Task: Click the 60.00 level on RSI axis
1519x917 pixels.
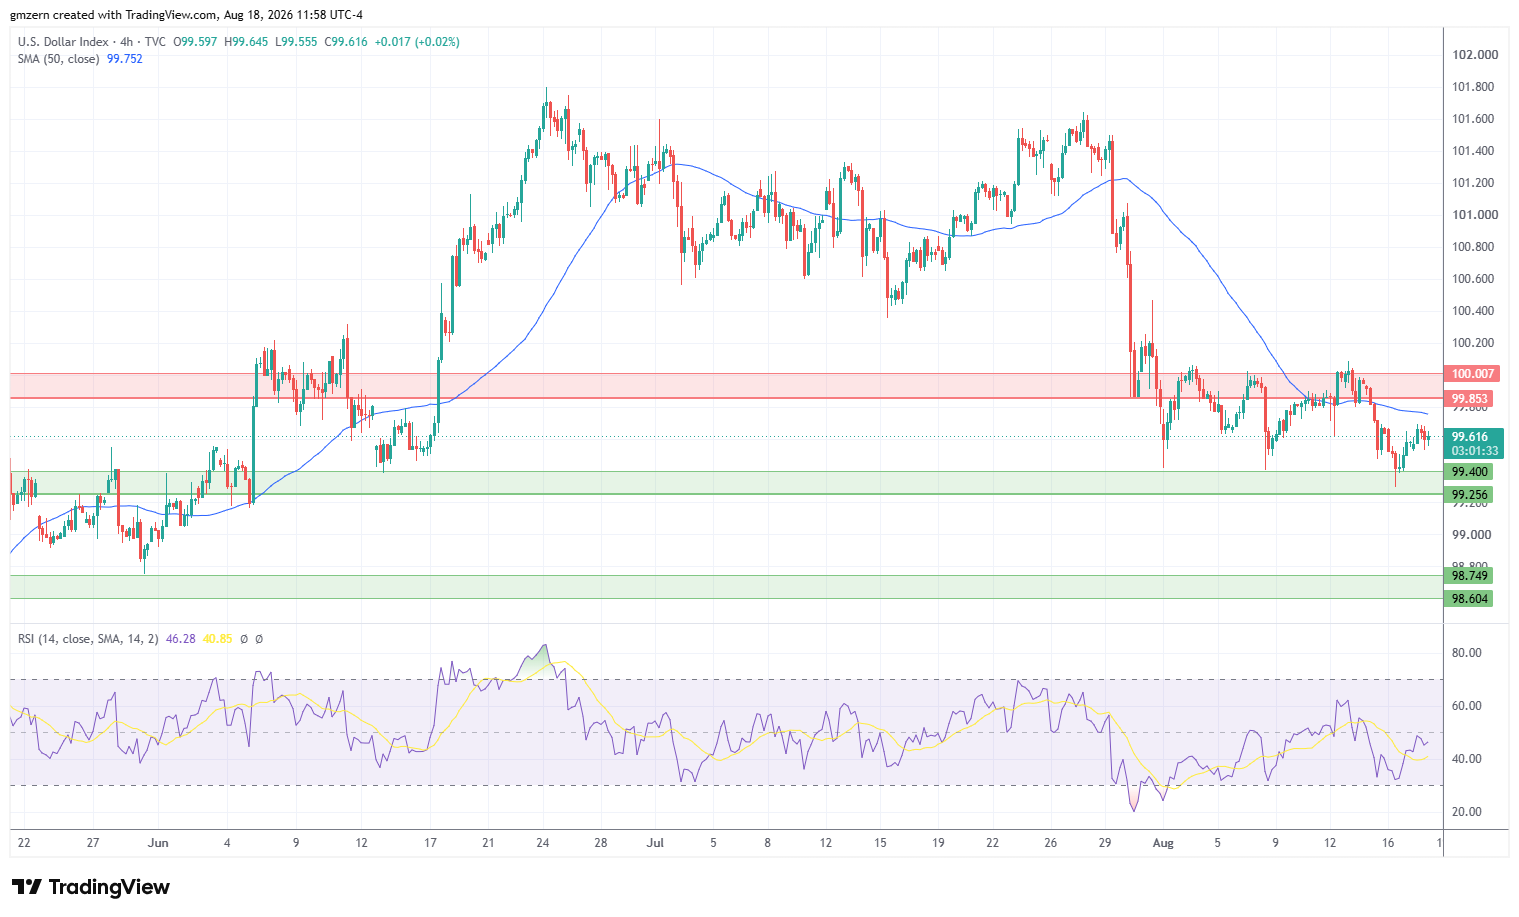Action: [x=1467, y=706]
